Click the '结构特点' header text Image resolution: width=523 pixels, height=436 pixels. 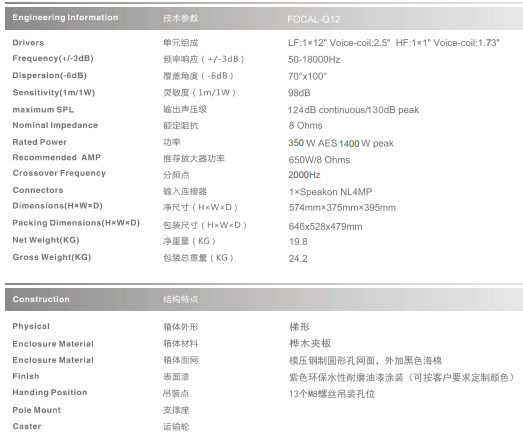click(x=180, y=299)
